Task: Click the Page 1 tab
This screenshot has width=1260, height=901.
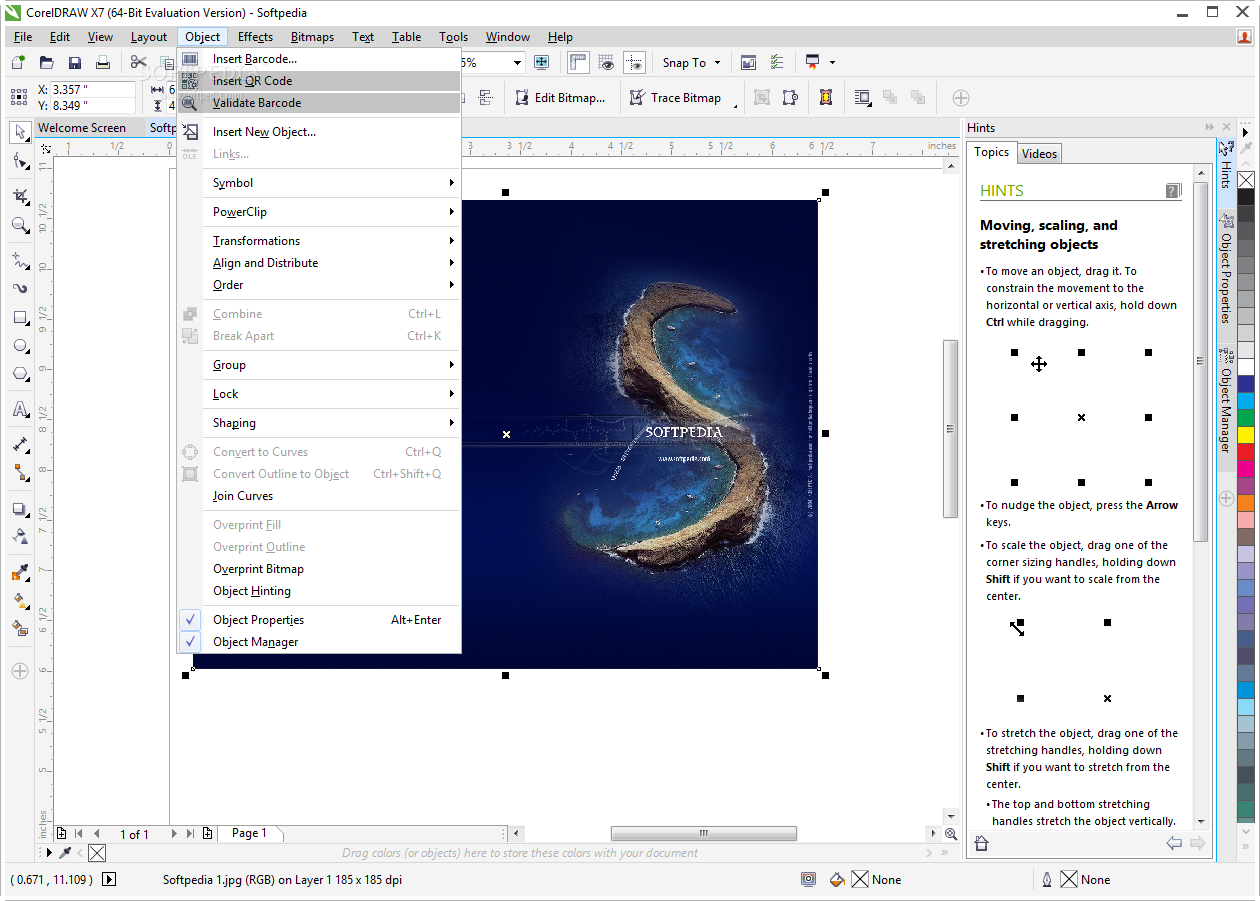Action: click(x=249, y=833)
